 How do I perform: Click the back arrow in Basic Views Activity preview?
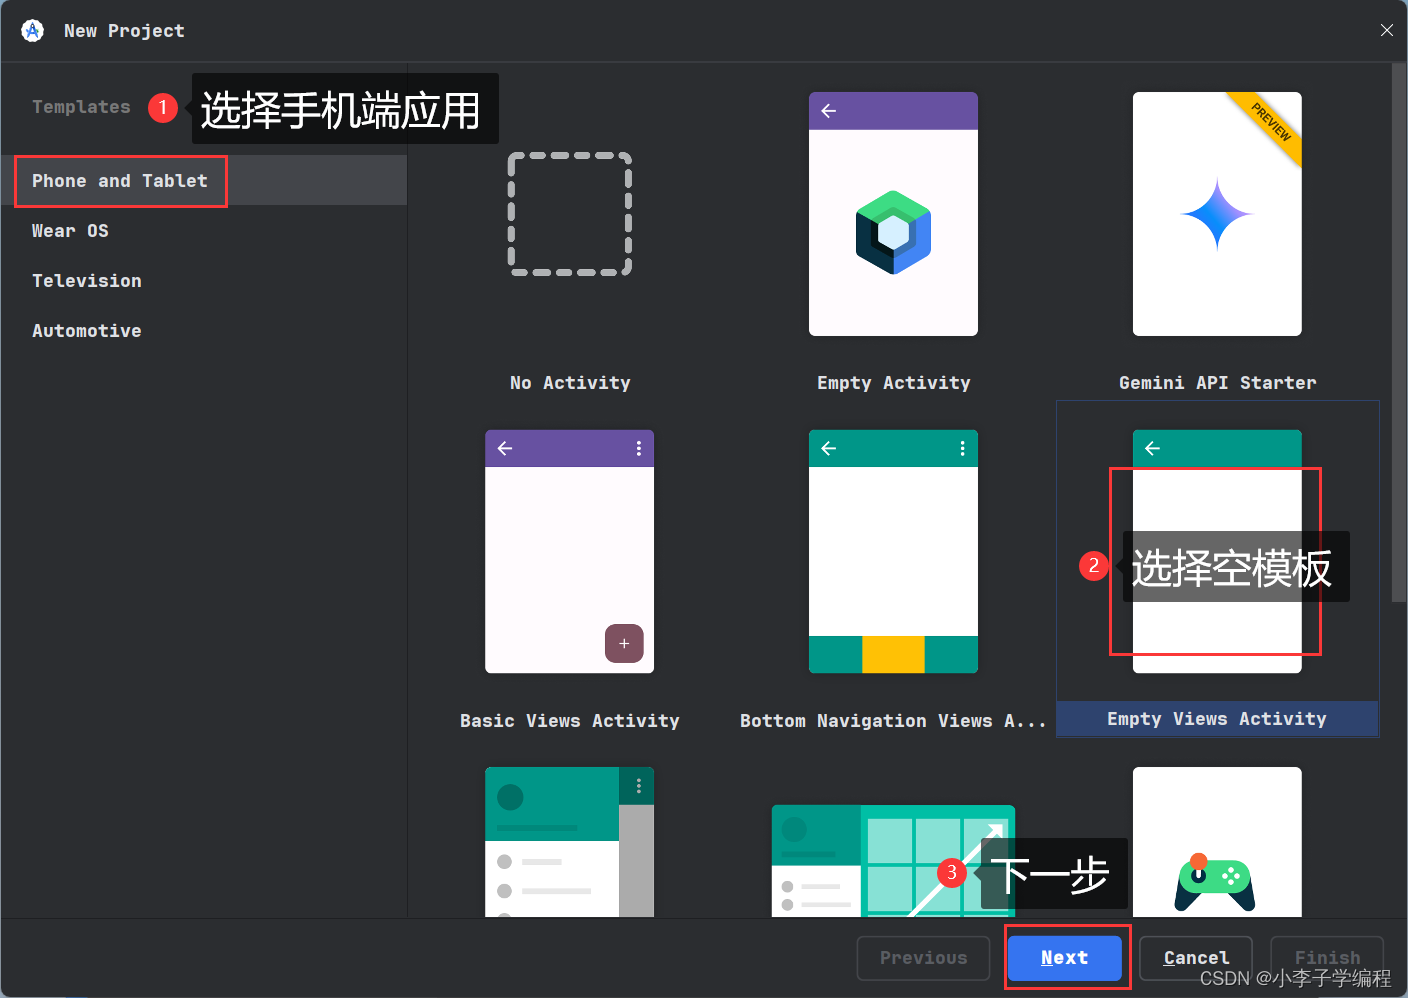coord(504,448)
